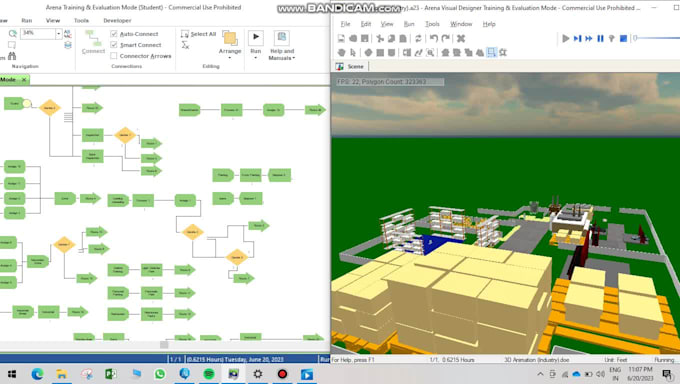Open the Tools menu in Visual Designer
The height and width of the screenshot is (384, 680).
(432, 24)
